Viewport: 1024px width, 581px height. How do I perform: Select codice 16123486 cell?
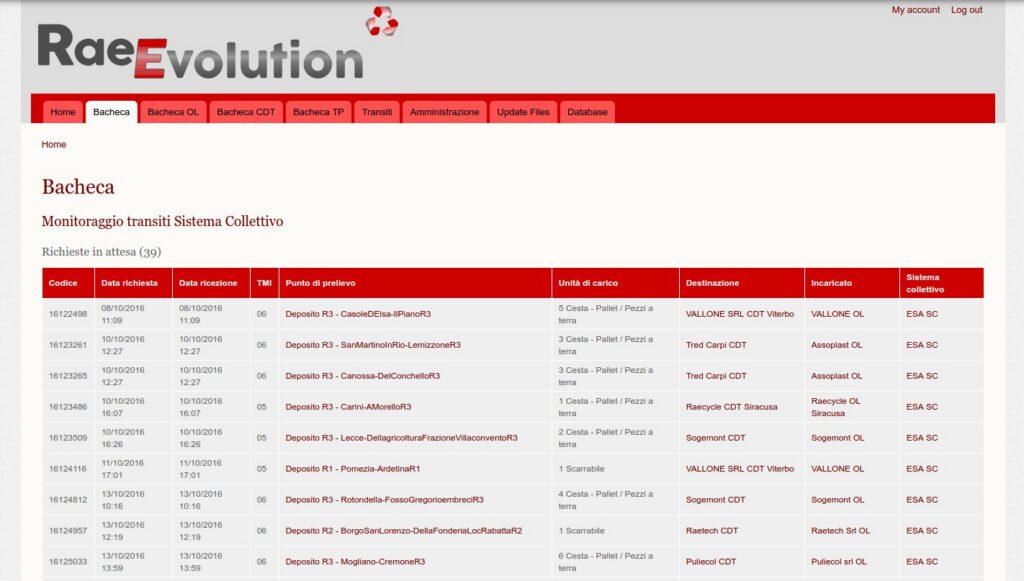coord(68,407)
